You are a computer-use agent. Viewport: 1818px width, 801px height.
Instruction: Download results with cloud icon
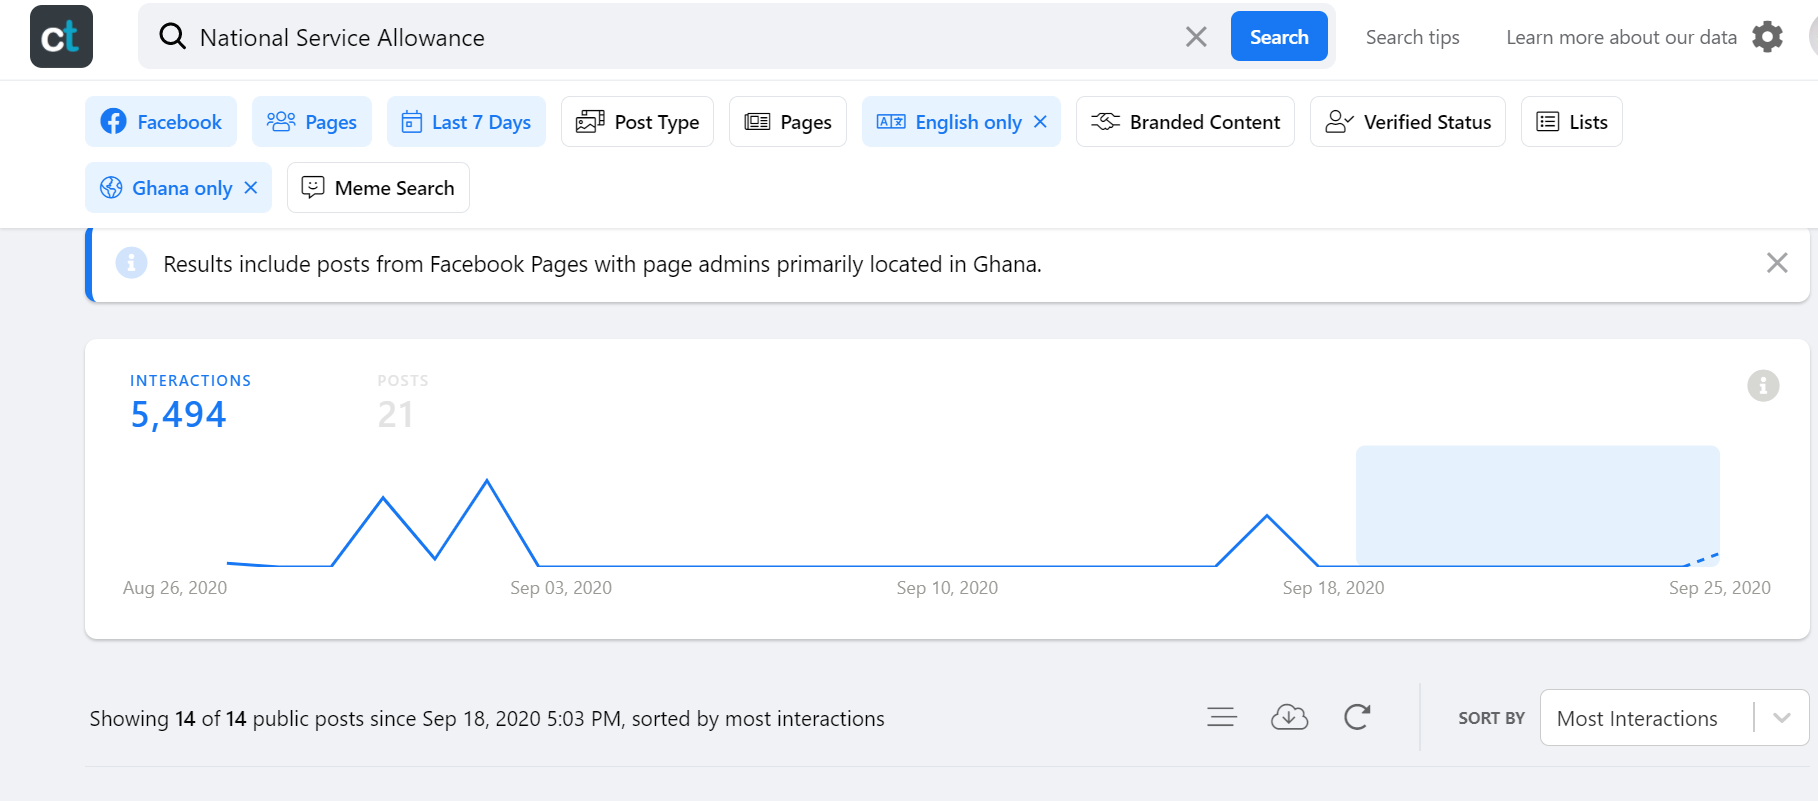(1289, 717)
